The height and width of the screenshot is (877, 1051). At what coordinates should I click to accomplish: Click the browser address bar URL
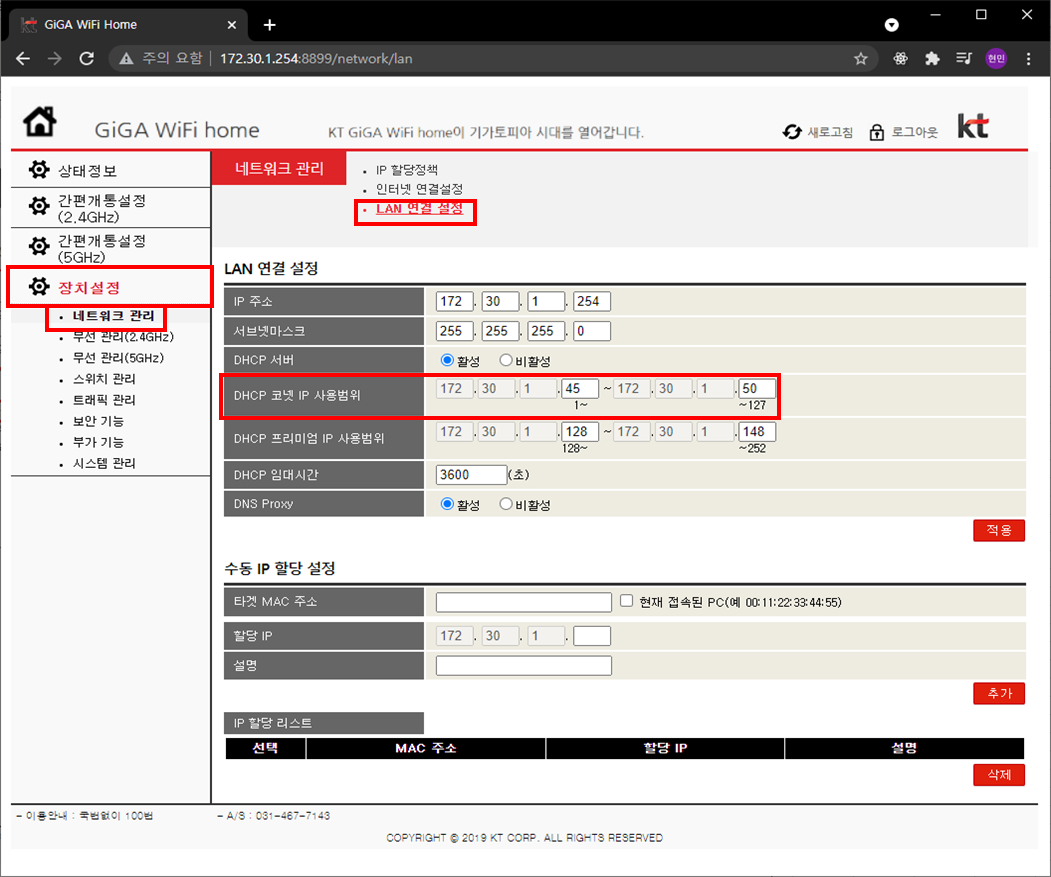tap(316, 59)
